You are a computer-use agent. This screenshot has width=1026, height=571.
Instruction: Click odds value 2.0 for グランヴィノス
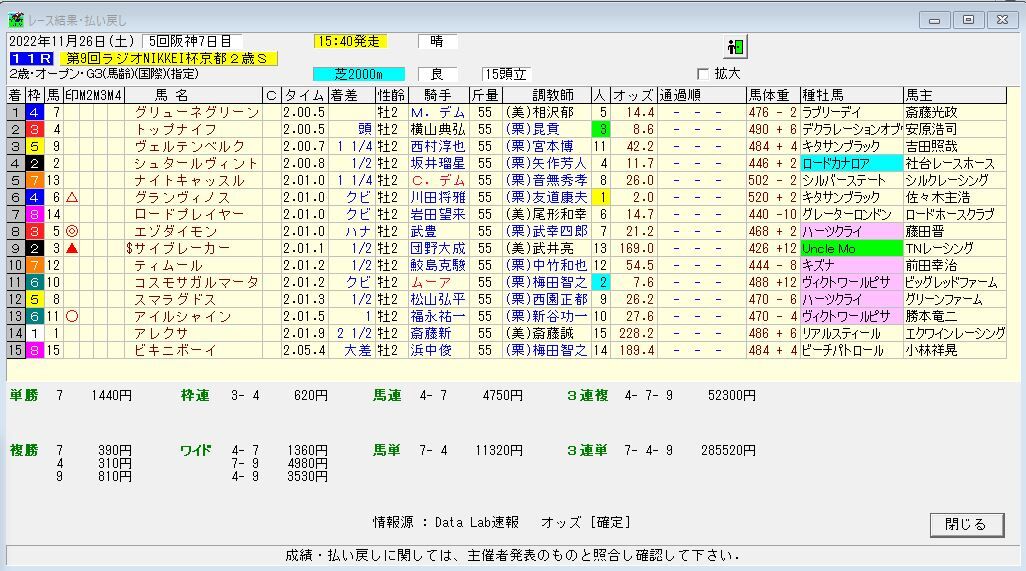643,198
